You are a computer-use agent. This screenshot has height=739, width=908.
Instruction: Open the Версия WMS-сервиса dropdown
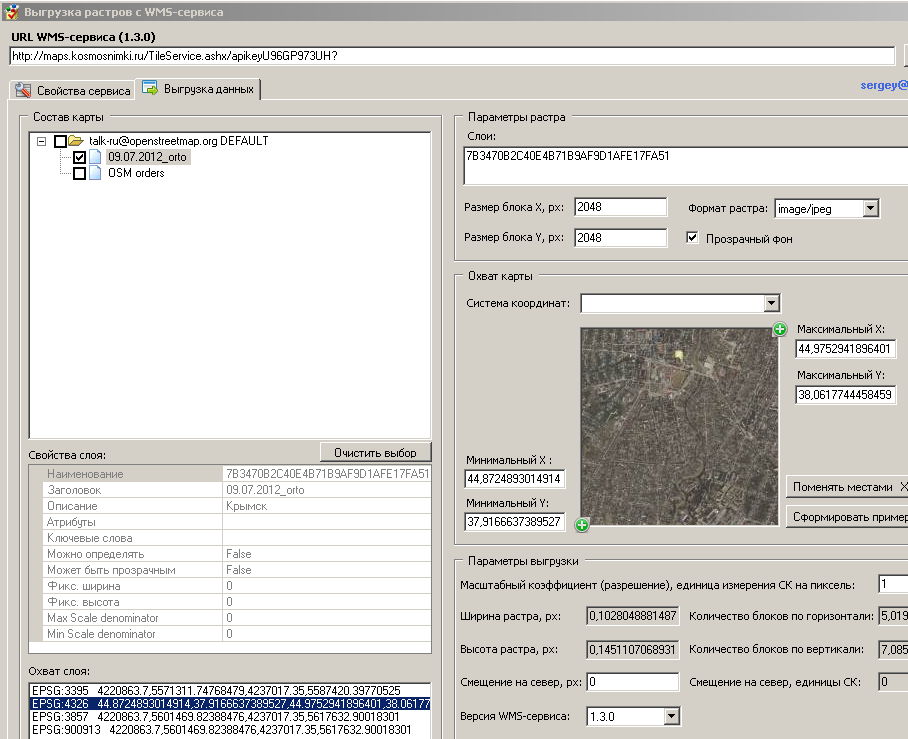[x=671, y=716]
